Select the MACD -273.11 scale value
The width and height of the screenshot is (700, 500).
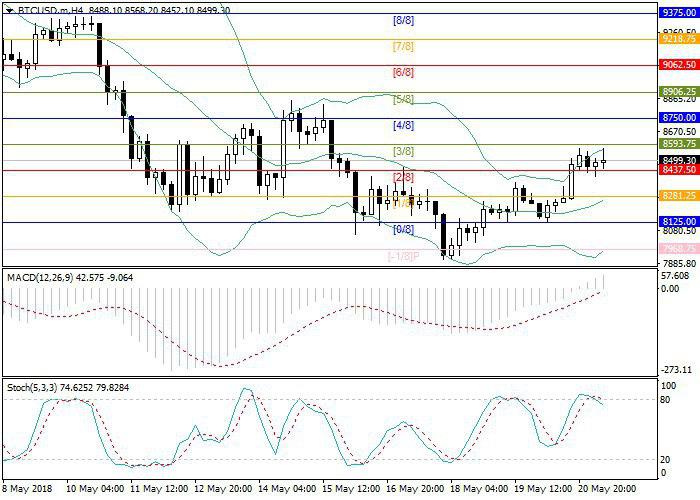click(678, 370)
